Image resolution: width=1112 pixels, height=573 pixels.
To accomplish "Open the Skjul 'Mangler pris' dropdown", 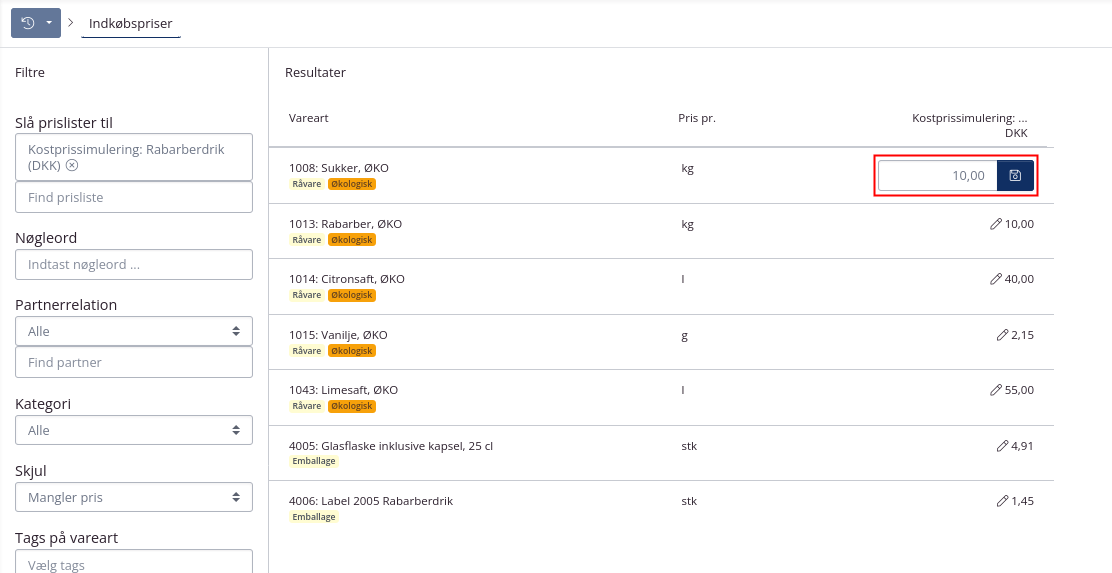I will 133,497.
